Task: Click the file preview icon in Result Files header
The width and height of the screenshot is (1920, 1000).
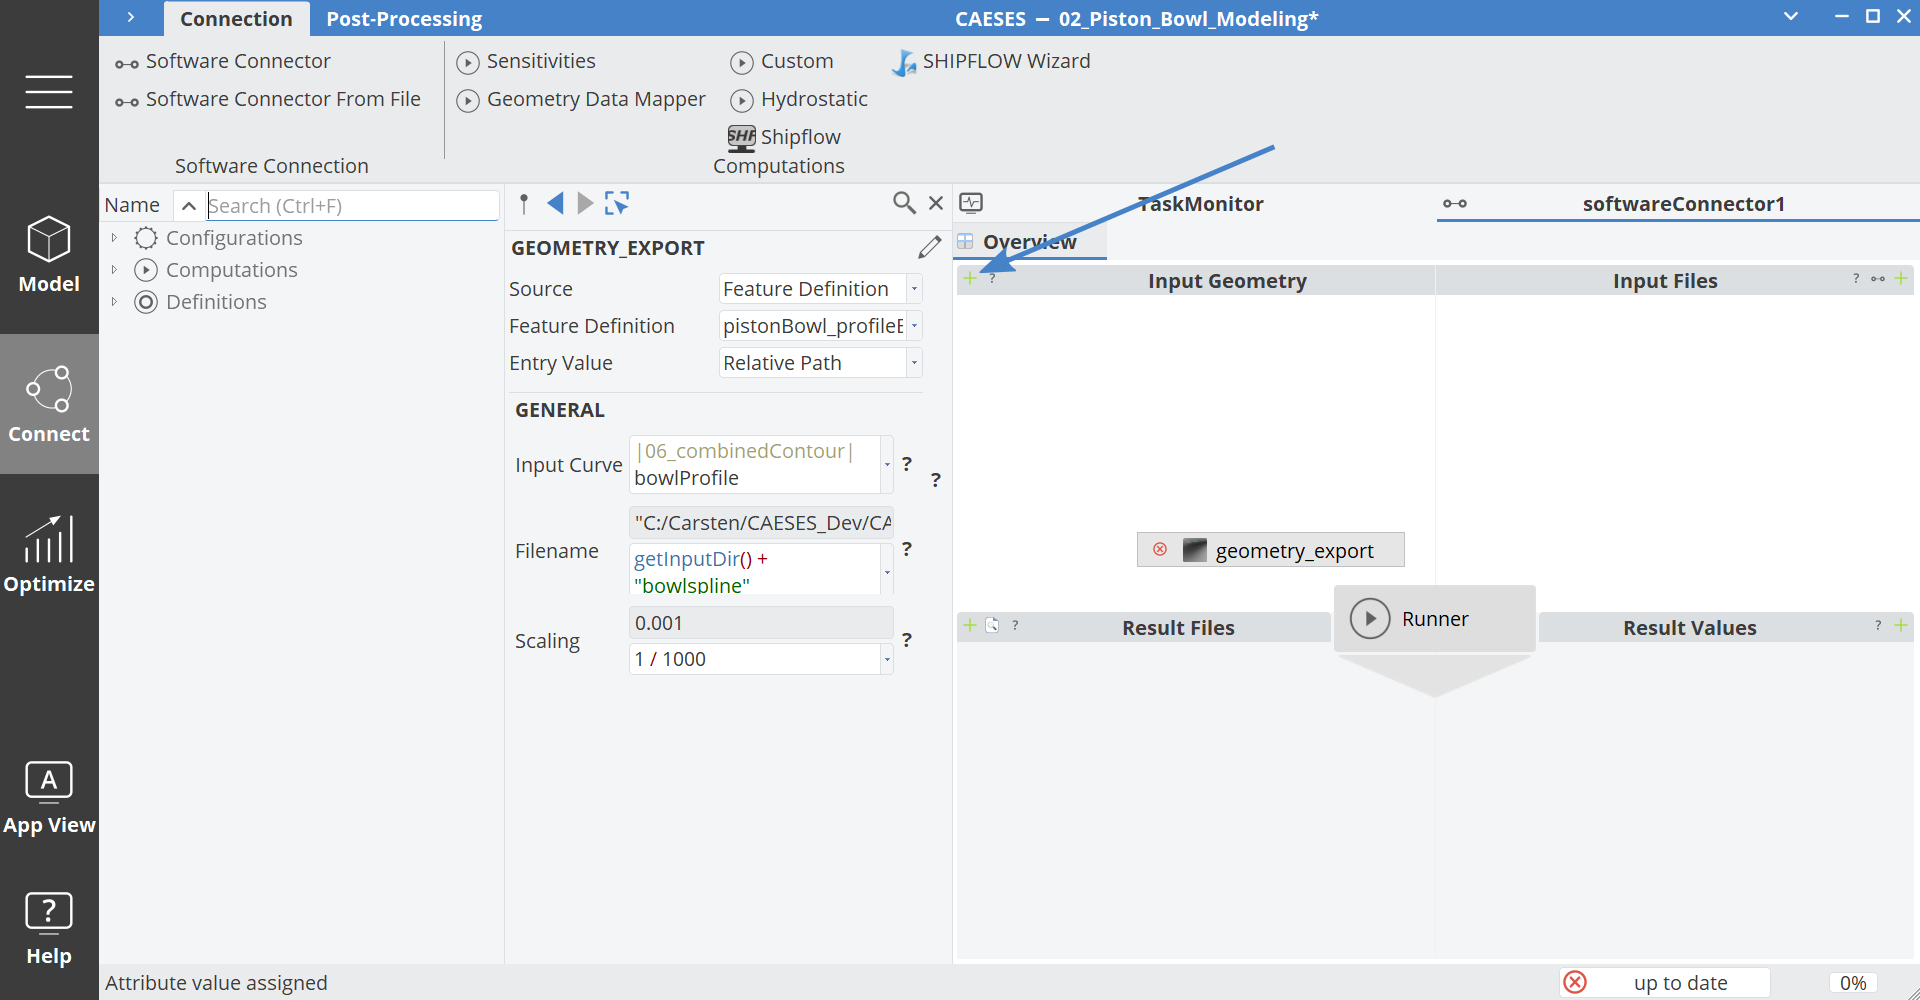Action: pos(992,625)
